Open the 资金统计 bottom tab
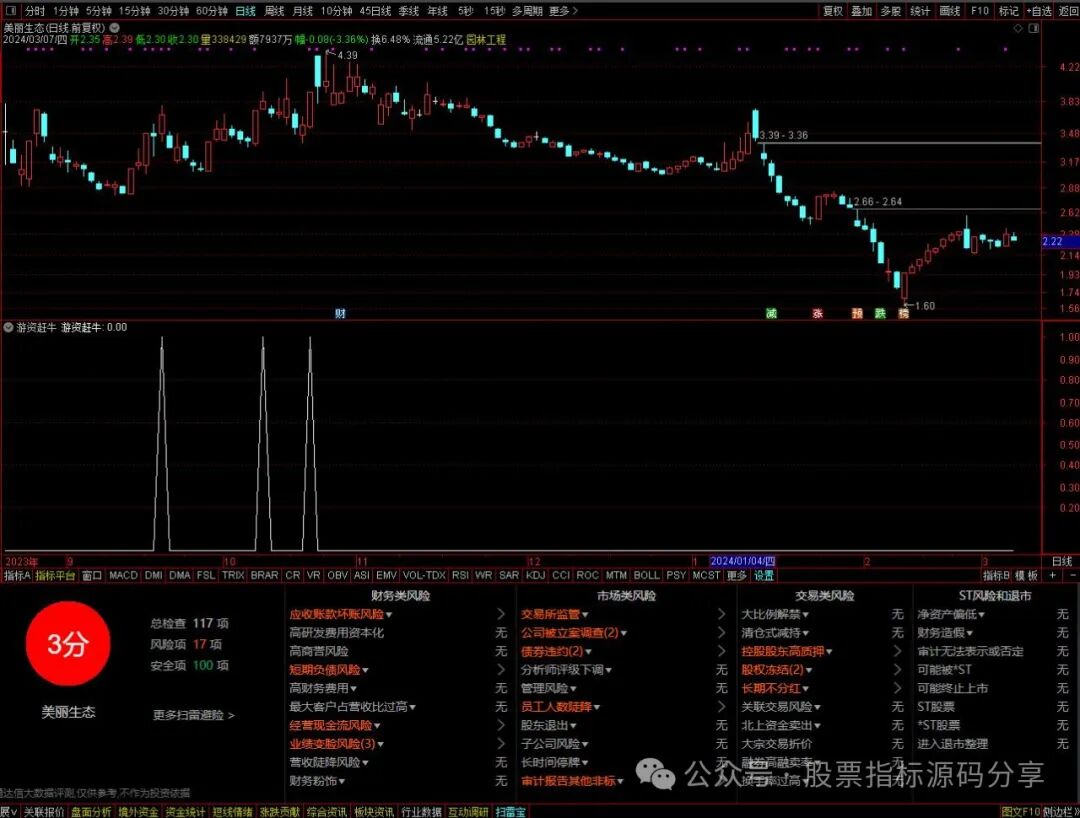The height and width of the screenshot is (818, 1080). [x=185, y=812]
